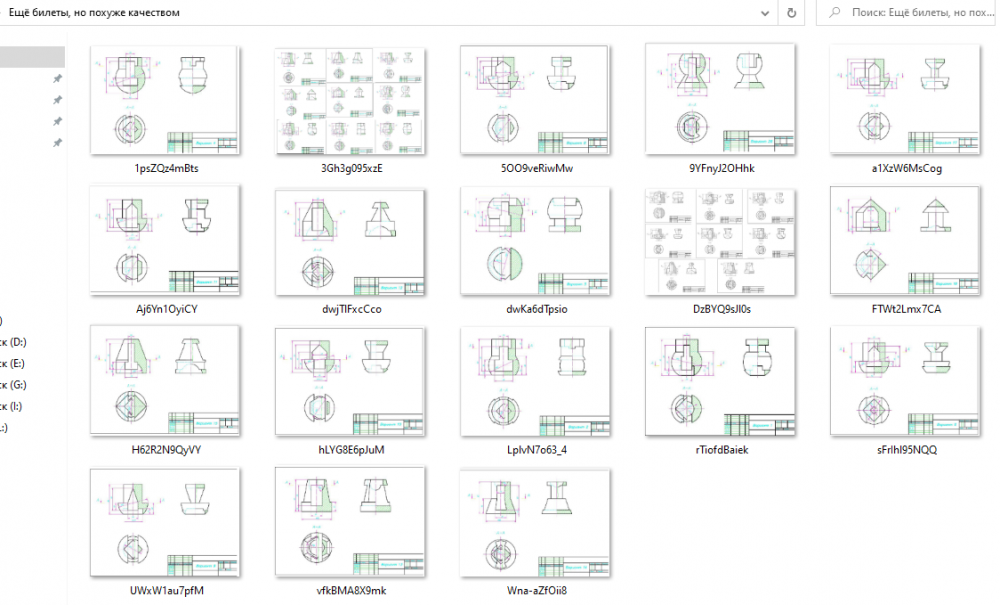Click the file name FTWt2Lmx7CA
Screen dimensions: 1000x605
click(906, 309)
